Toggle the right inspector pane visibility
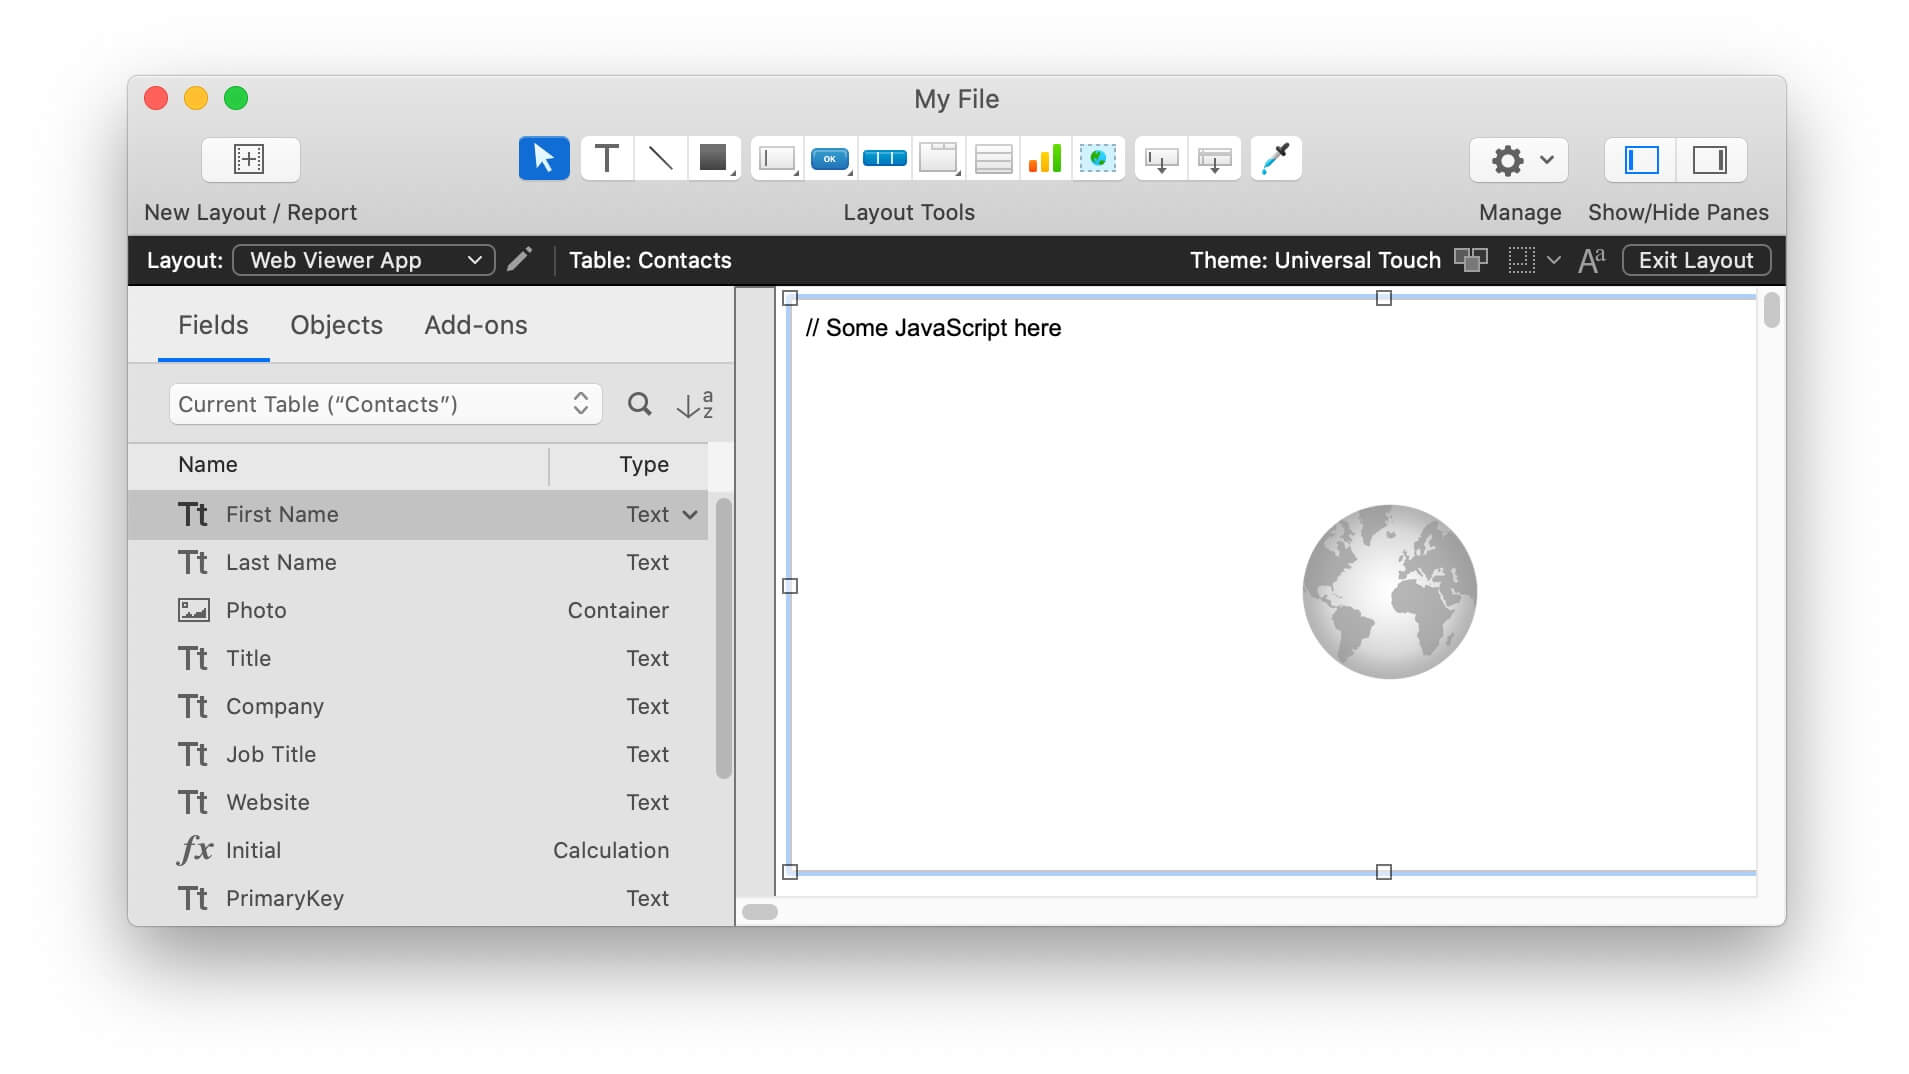This screenshot has width=1909, height=1074. [1710, 159]
